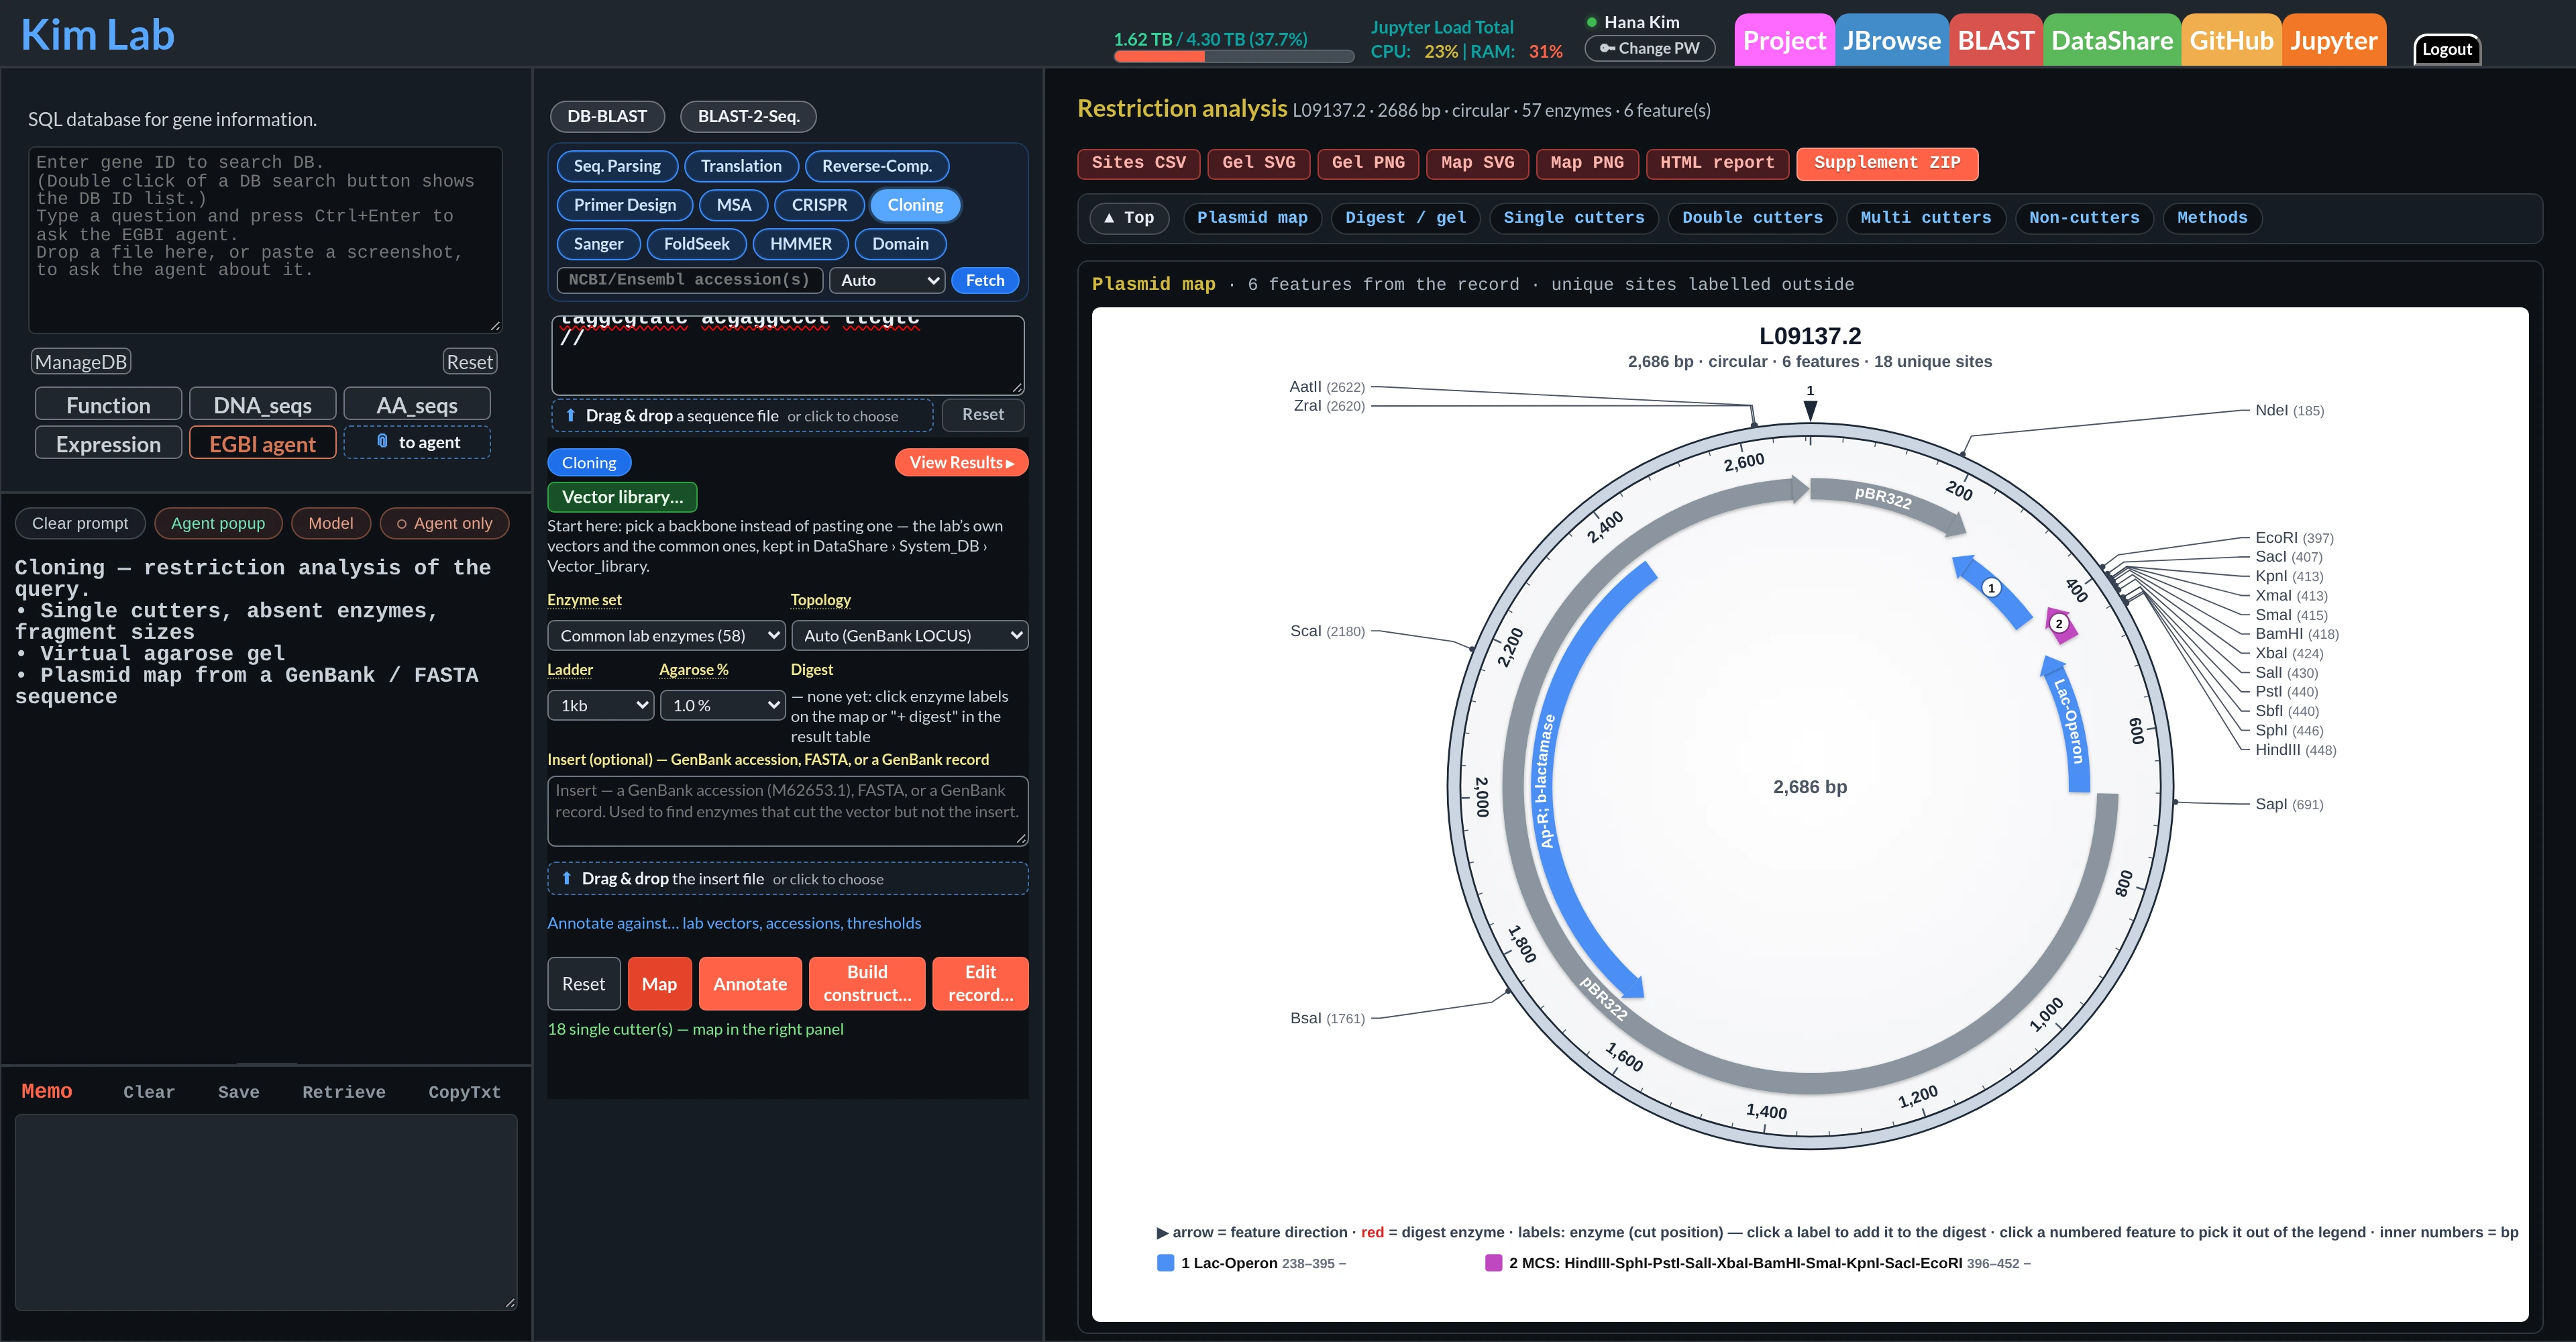This screenshot has height=1342, width=2576.
Task: Click the upload arrow in insert file drop zone
Action: [566, 878]
